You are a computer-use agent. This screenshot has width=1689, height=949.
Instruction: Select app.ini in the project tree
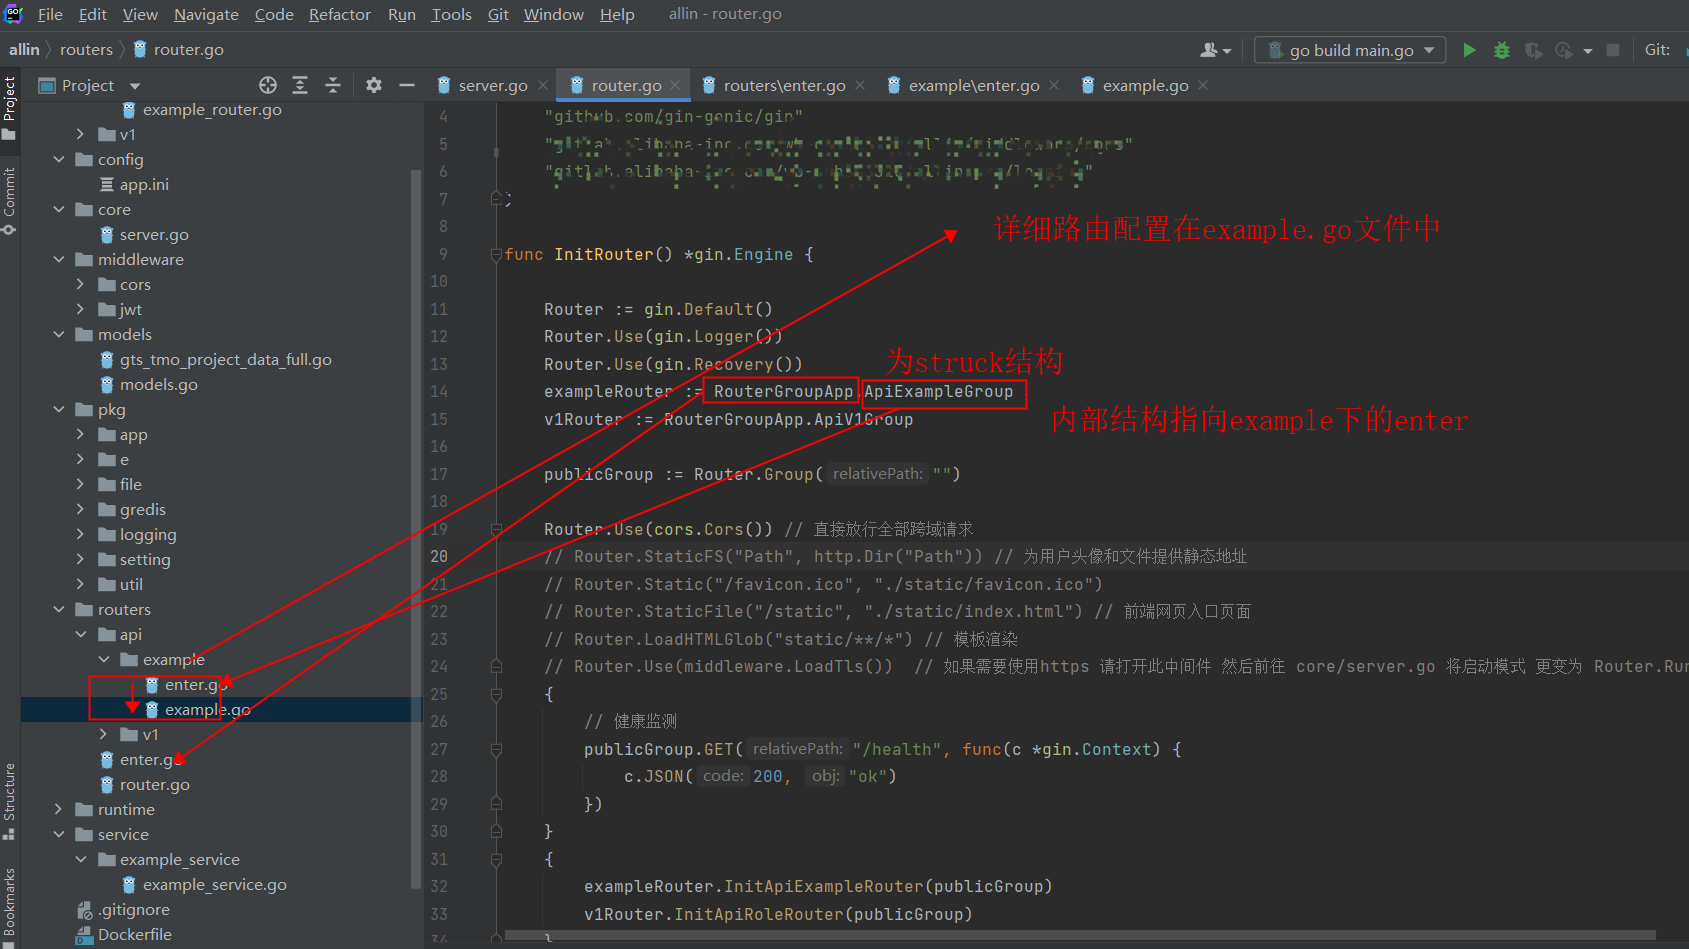pyautogui.click(x=144, y=184)
